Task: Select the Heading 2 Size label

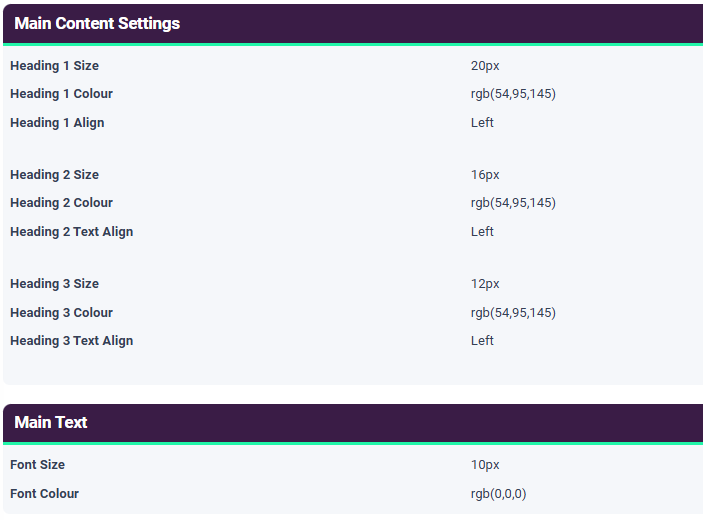Action: pyautogui.click(x=54, y=175)
